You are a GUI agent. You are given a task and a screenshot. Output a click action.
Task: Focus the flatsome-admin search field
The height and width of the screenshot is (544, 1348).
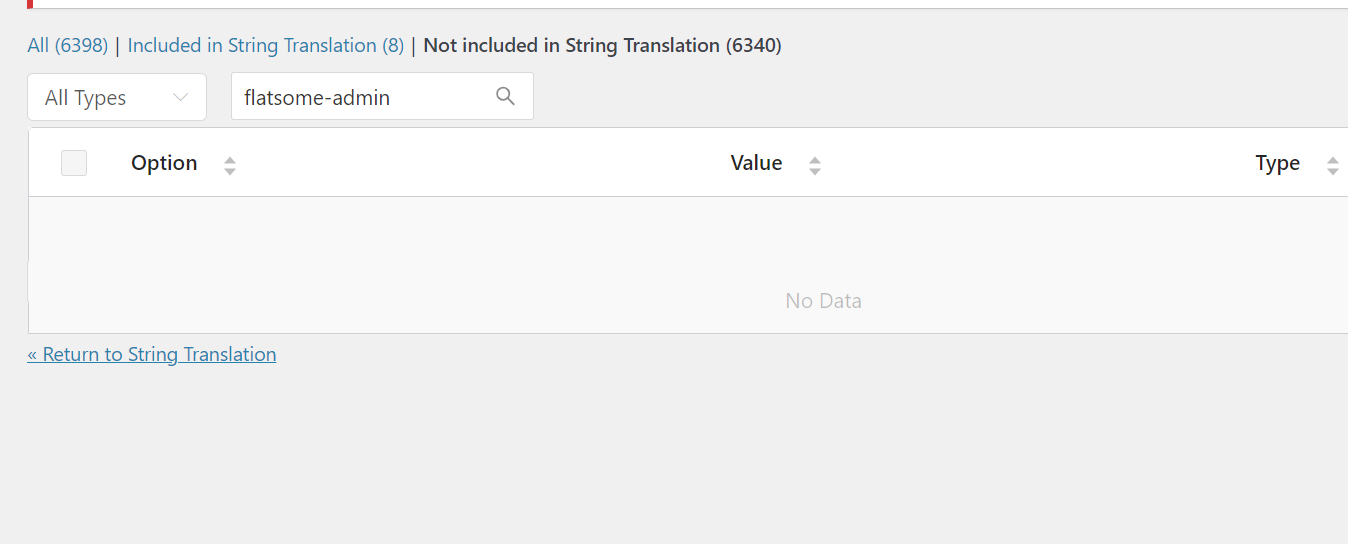click(x=382, y=97)
